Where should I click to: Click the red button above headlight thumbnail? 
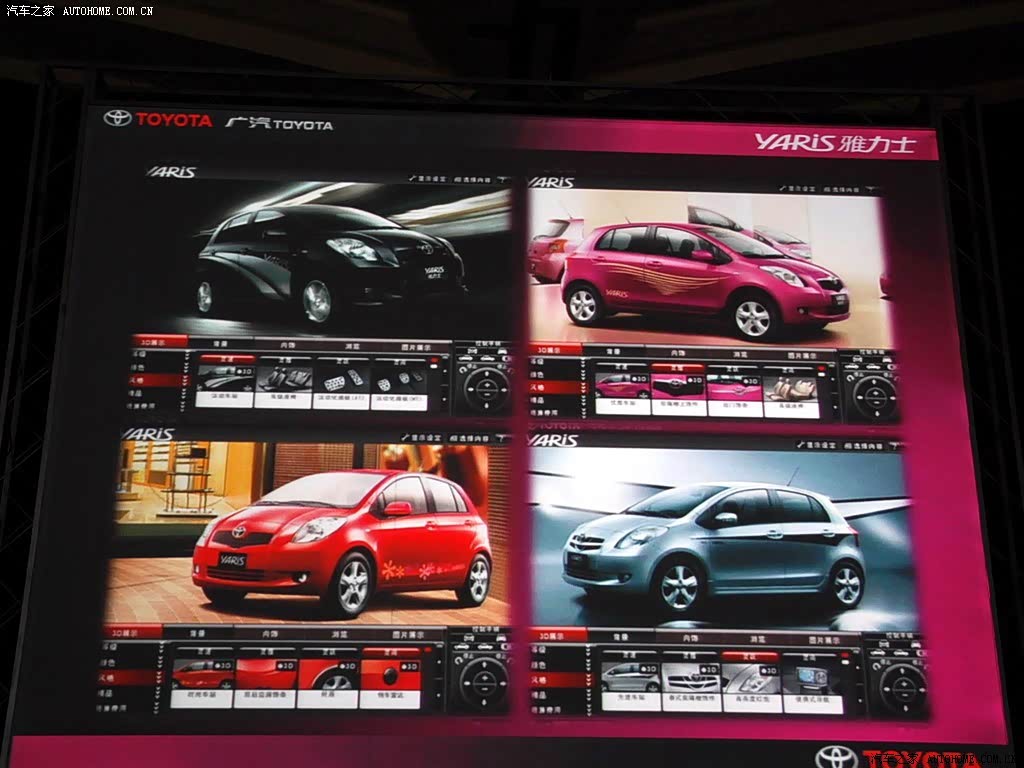point(750,656)
